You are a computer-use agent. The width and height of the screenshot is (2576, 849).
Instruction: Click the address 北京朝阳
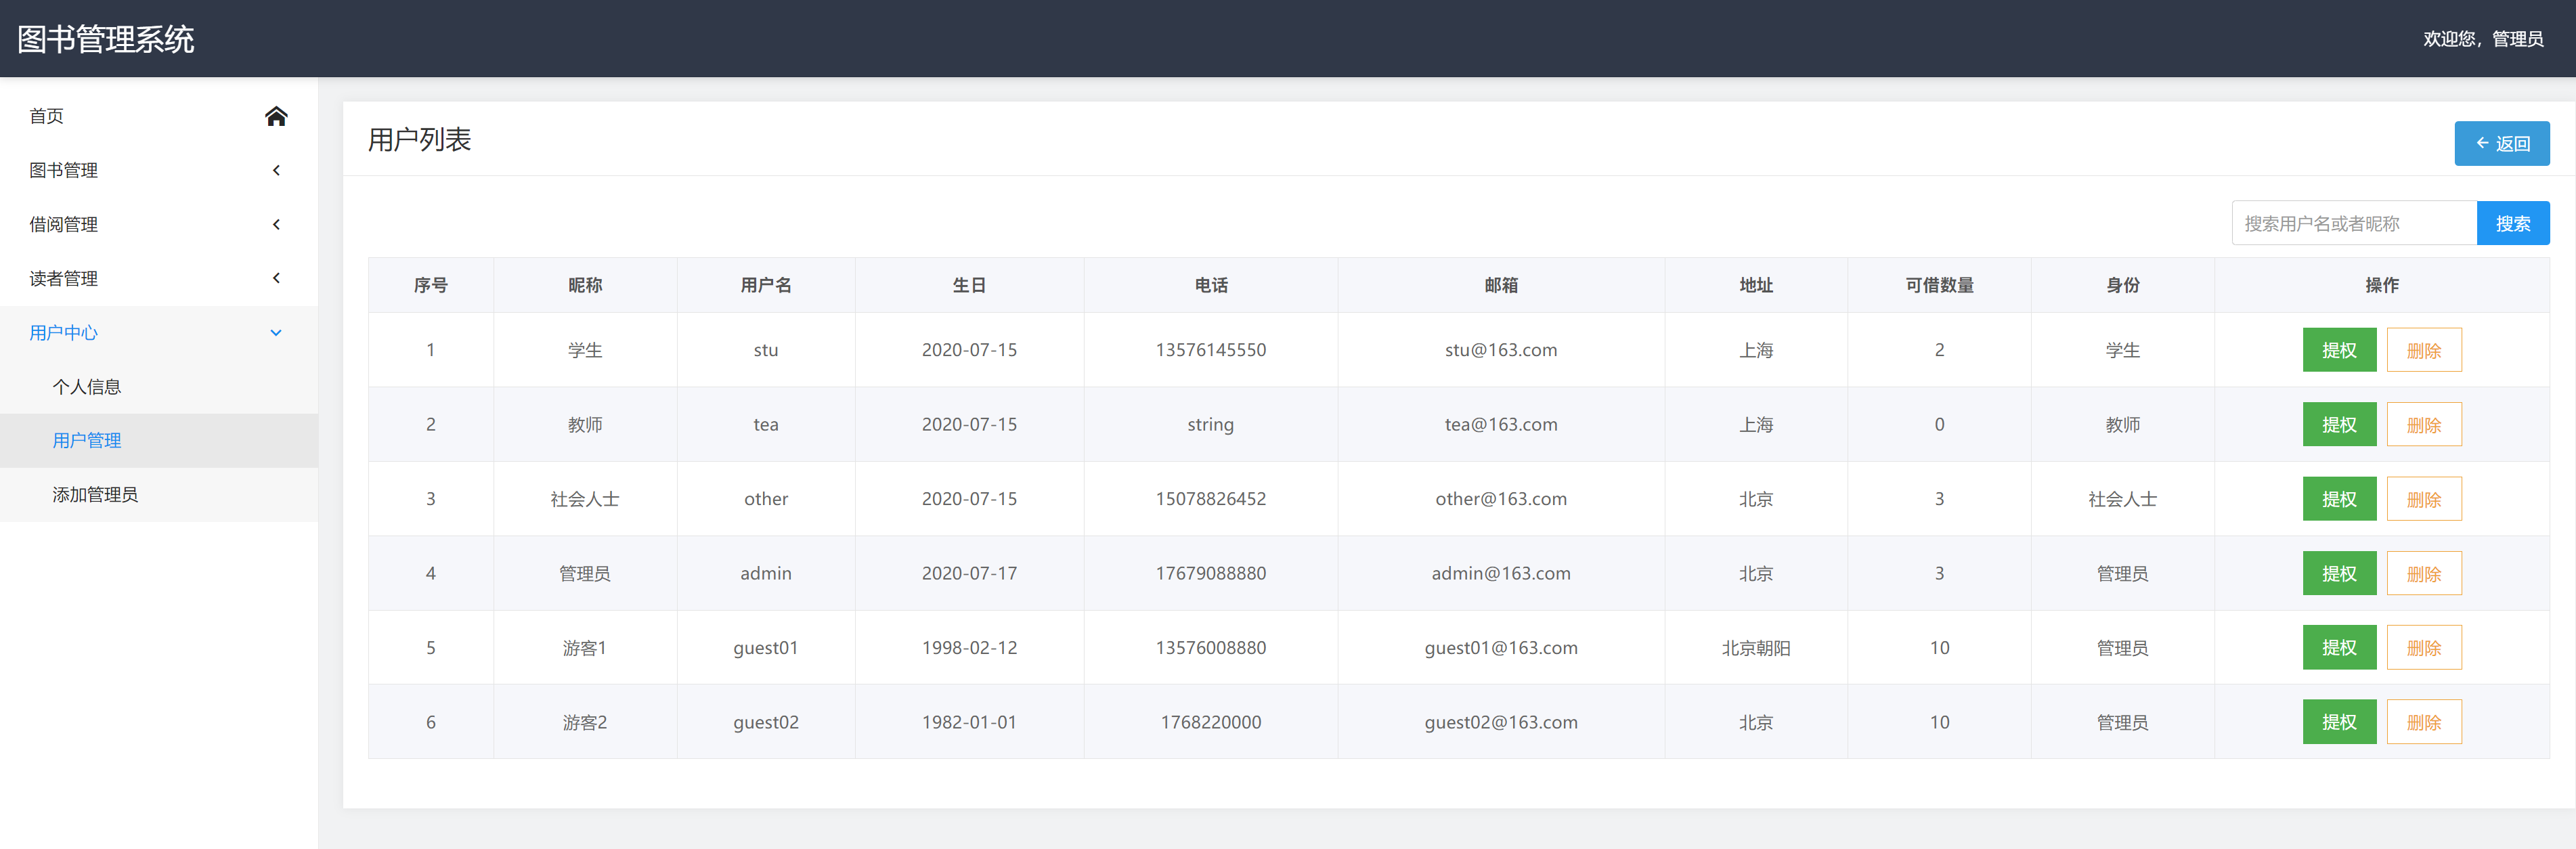click(x=1756, y=648)
